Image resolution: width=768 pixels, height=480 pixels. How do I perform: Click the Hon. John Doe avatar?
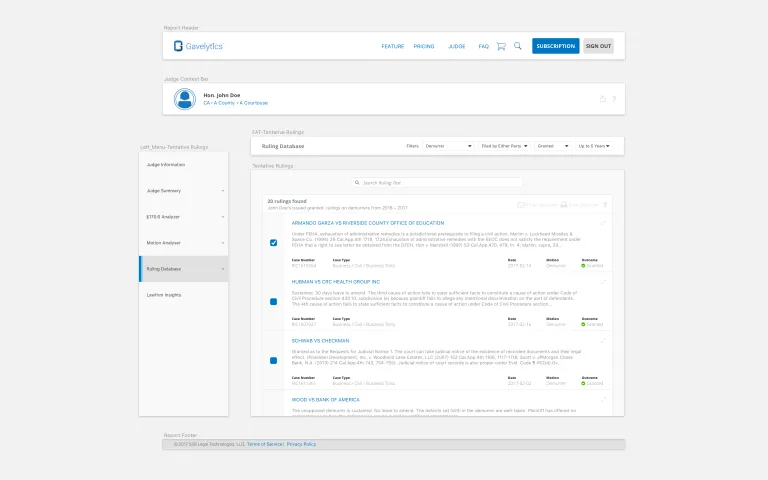coord(185,99)
